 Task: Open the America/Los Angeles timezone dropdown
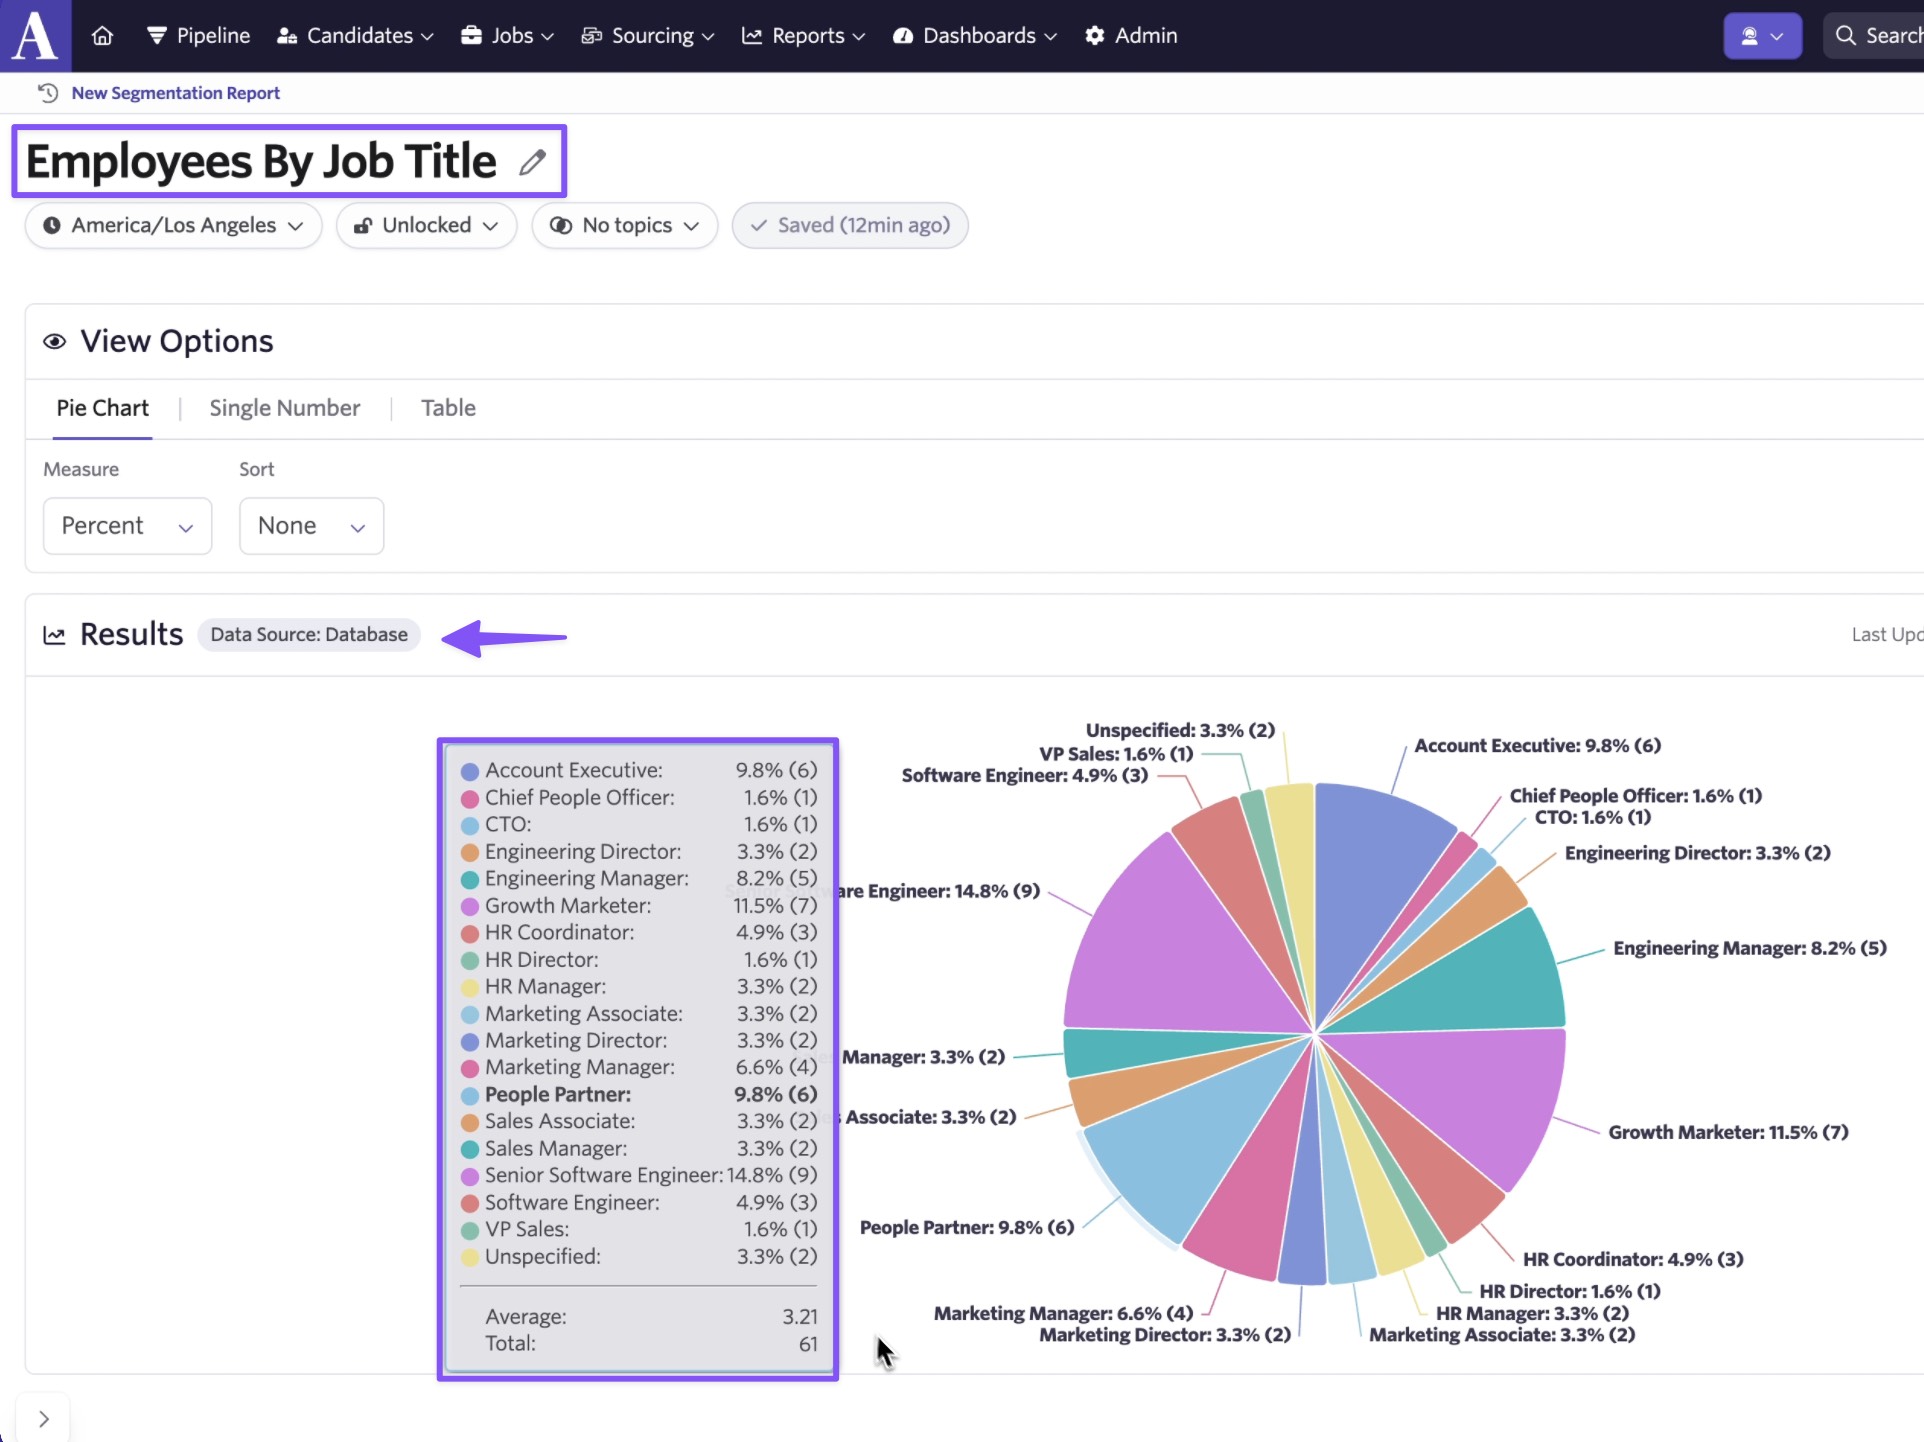[x=173, y=225]
